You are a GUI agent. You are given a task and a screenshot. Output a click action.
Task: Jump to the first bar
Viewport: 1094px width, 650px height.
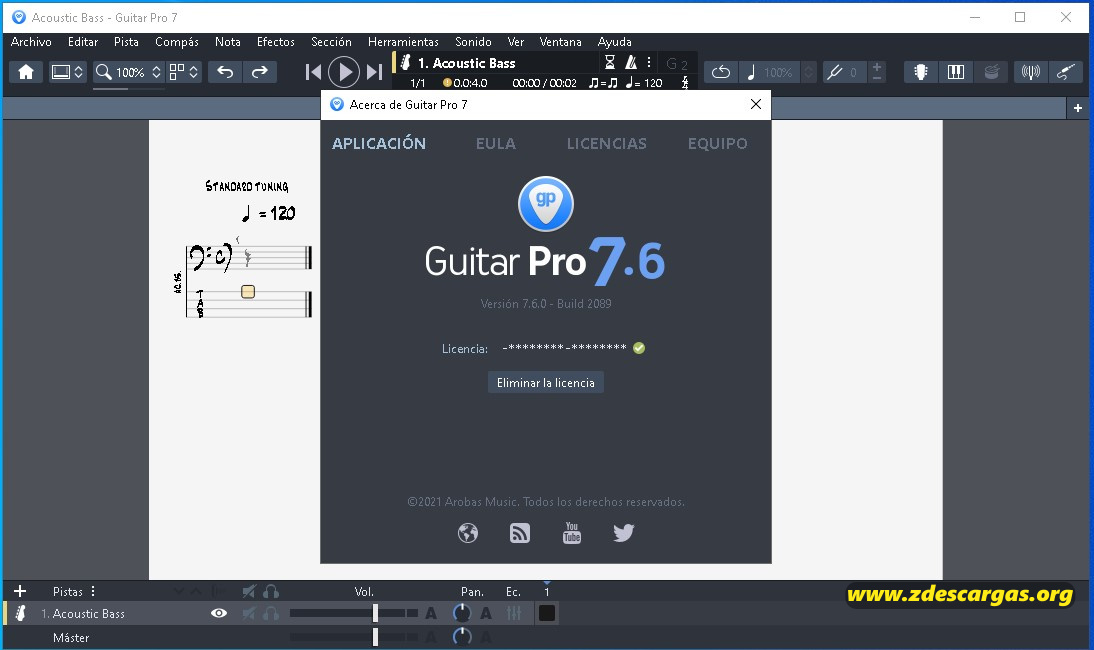pyautogui.click(x=313, y=72)
